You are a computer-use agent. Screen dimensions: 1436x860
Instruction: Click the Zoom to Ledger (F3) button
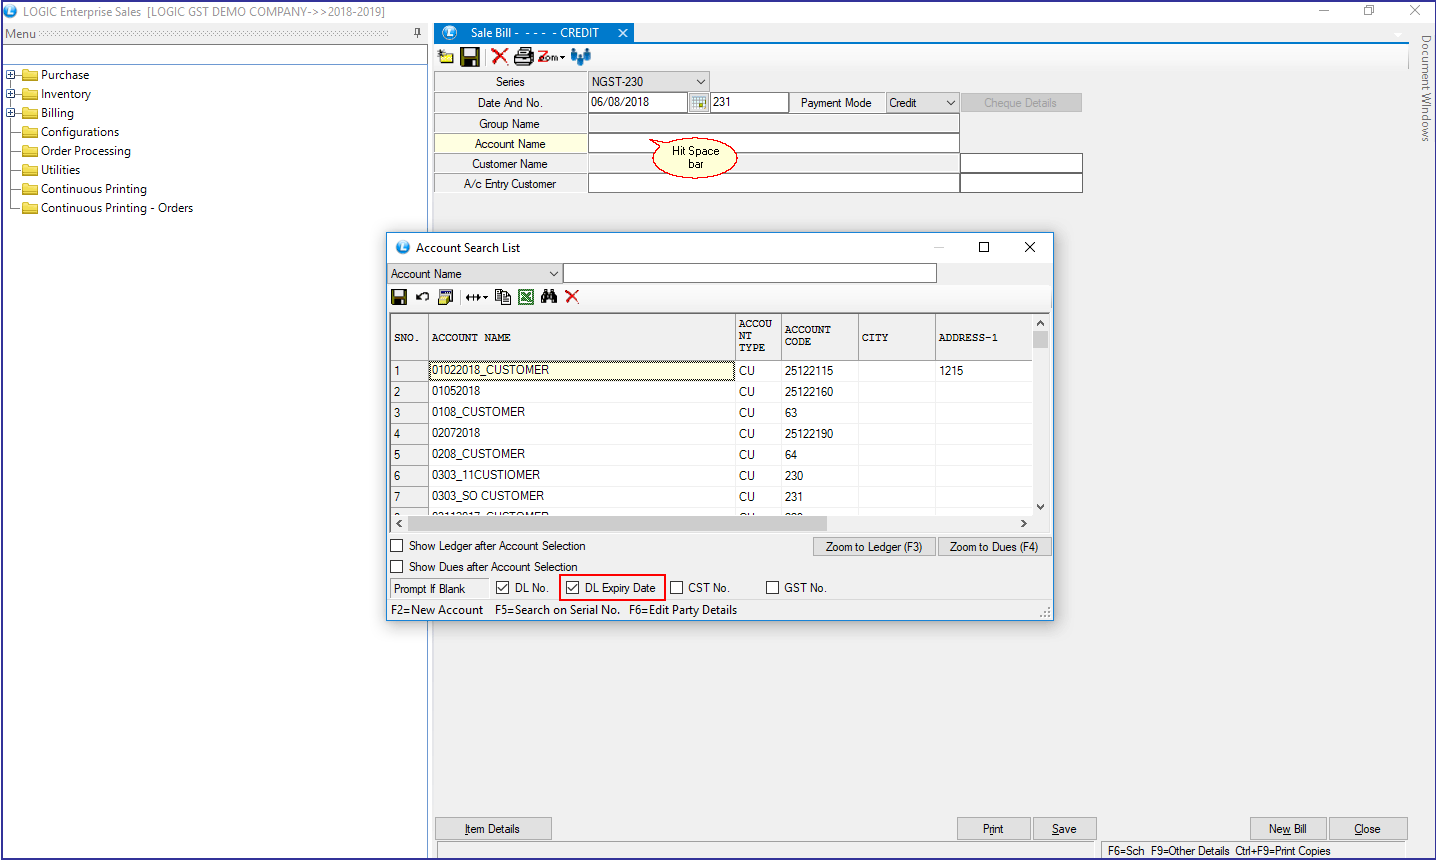[874, 547]
